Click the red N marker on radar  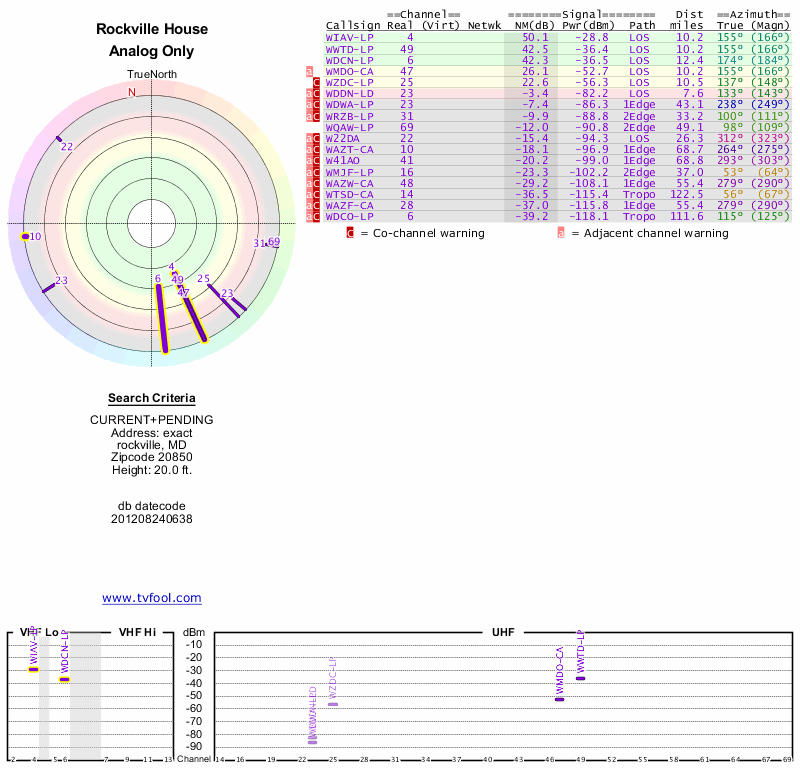132,92
